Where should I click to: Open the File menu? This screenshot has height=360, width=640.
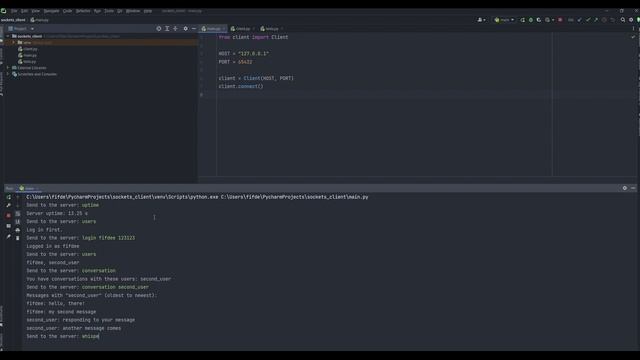point(14,11)
